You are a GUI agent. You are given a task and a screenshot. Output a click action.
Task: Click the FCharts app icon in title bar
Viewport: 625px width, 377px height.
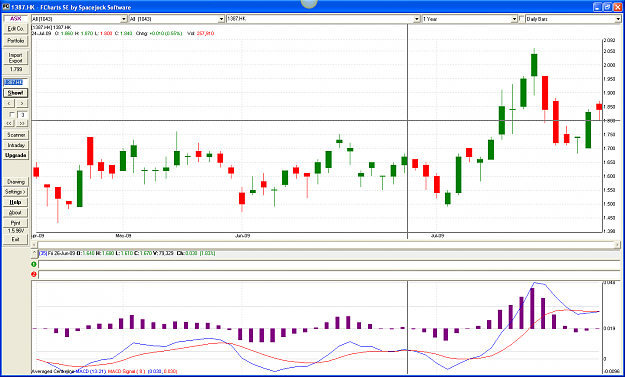[x=6, y=7]
